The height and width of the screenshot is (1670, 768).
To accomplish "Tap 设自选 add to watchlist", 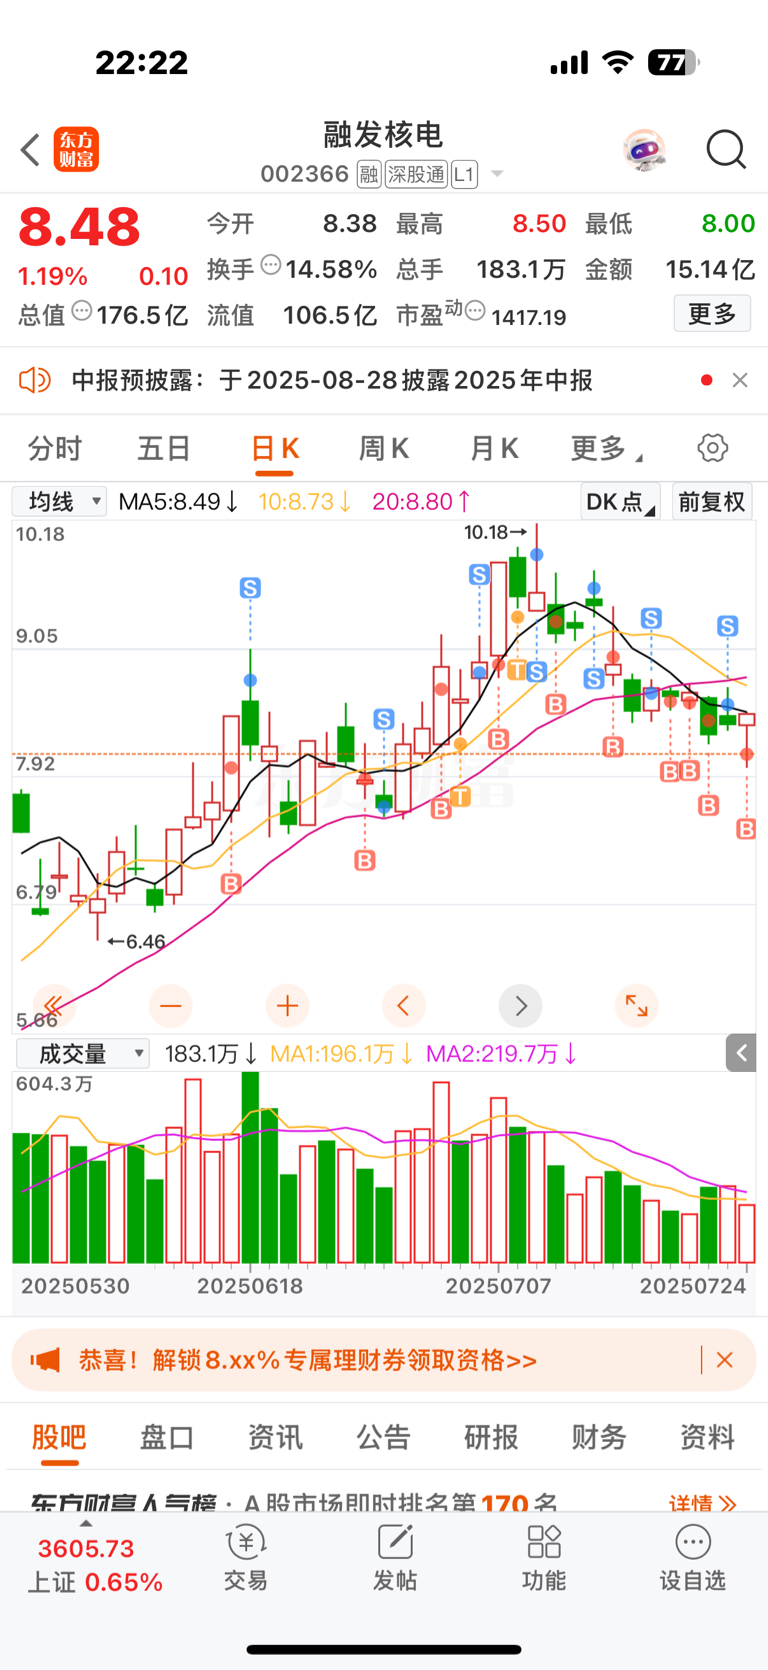I will tap(692, 1560).
